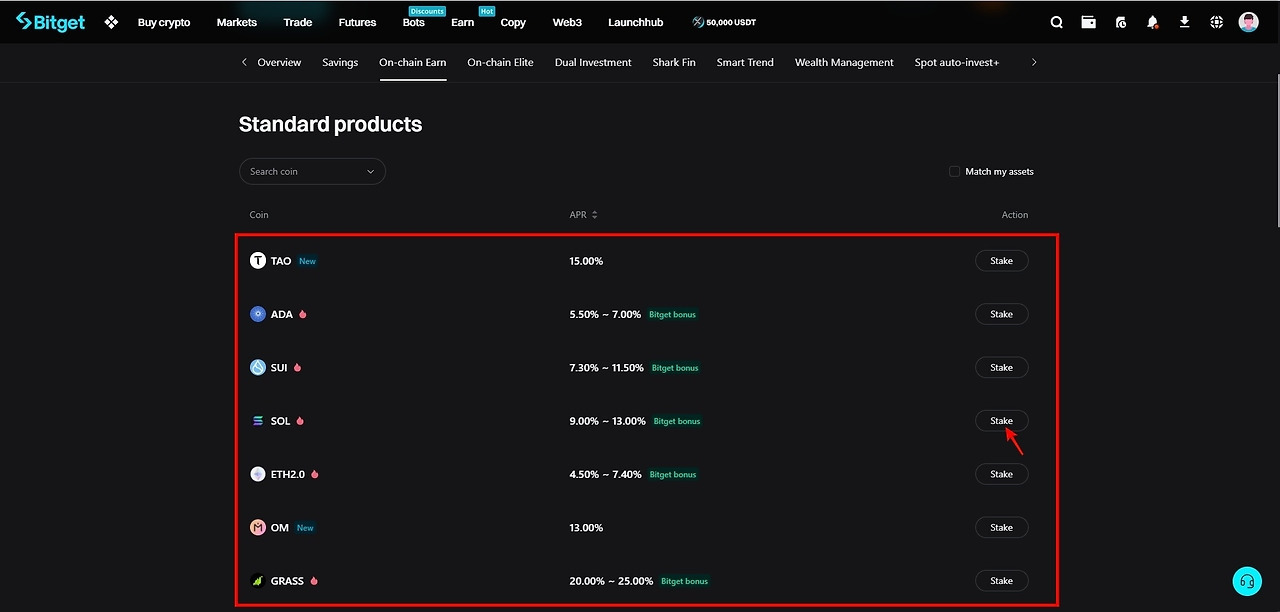The width and height of the screenshot is (1280, 612).
Task: Switch to the Overview tab
Action: click(279, 62)
